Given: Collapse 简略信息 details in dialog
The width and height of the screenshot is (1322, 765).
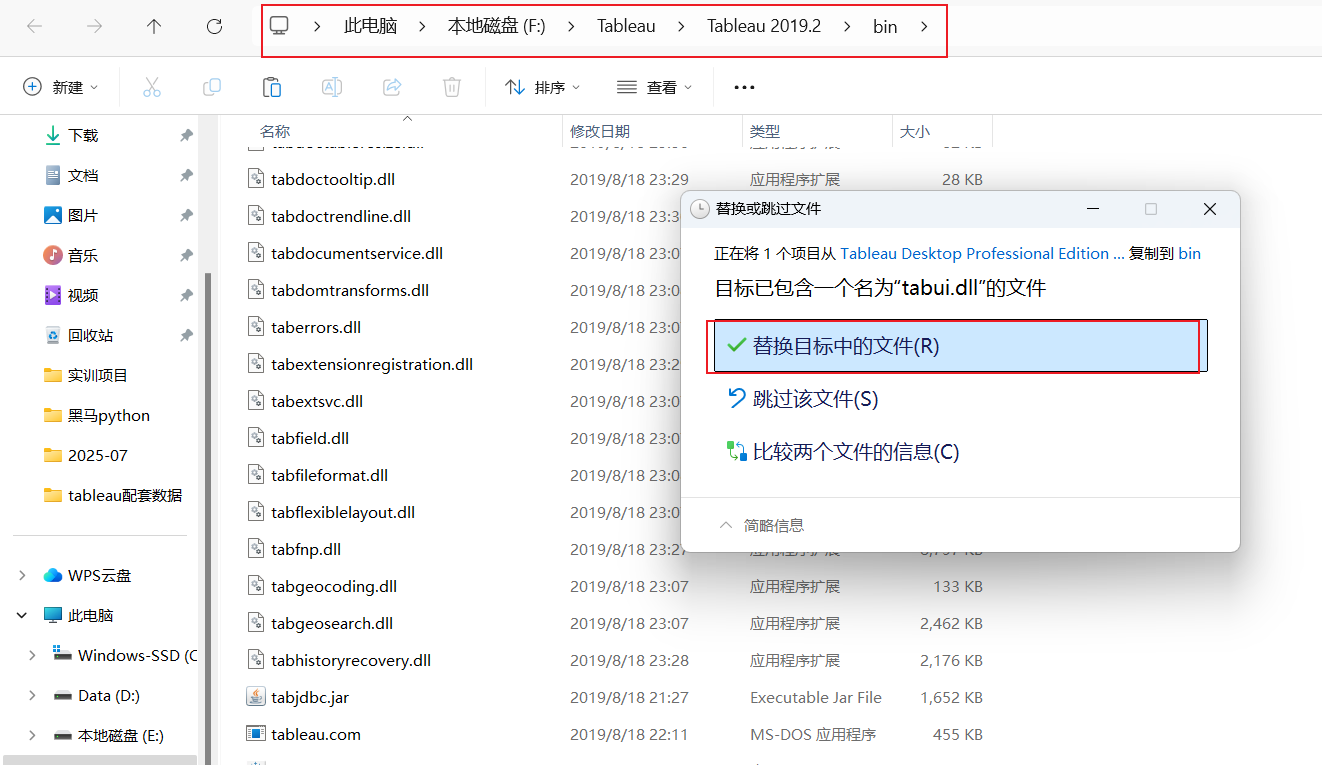Looking at the screenshot, I should click(762, 525).
